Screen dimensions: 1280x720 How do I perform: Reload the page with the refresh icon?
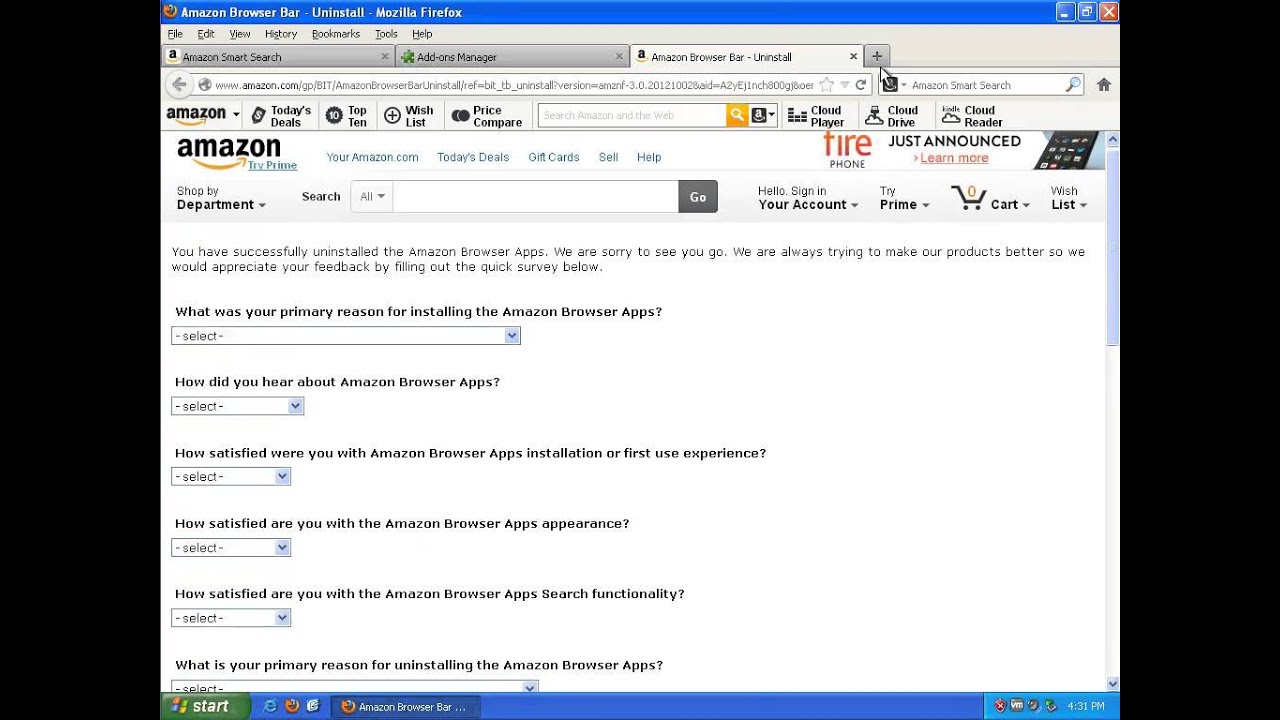pyautogui.click(x=860, y=85)
